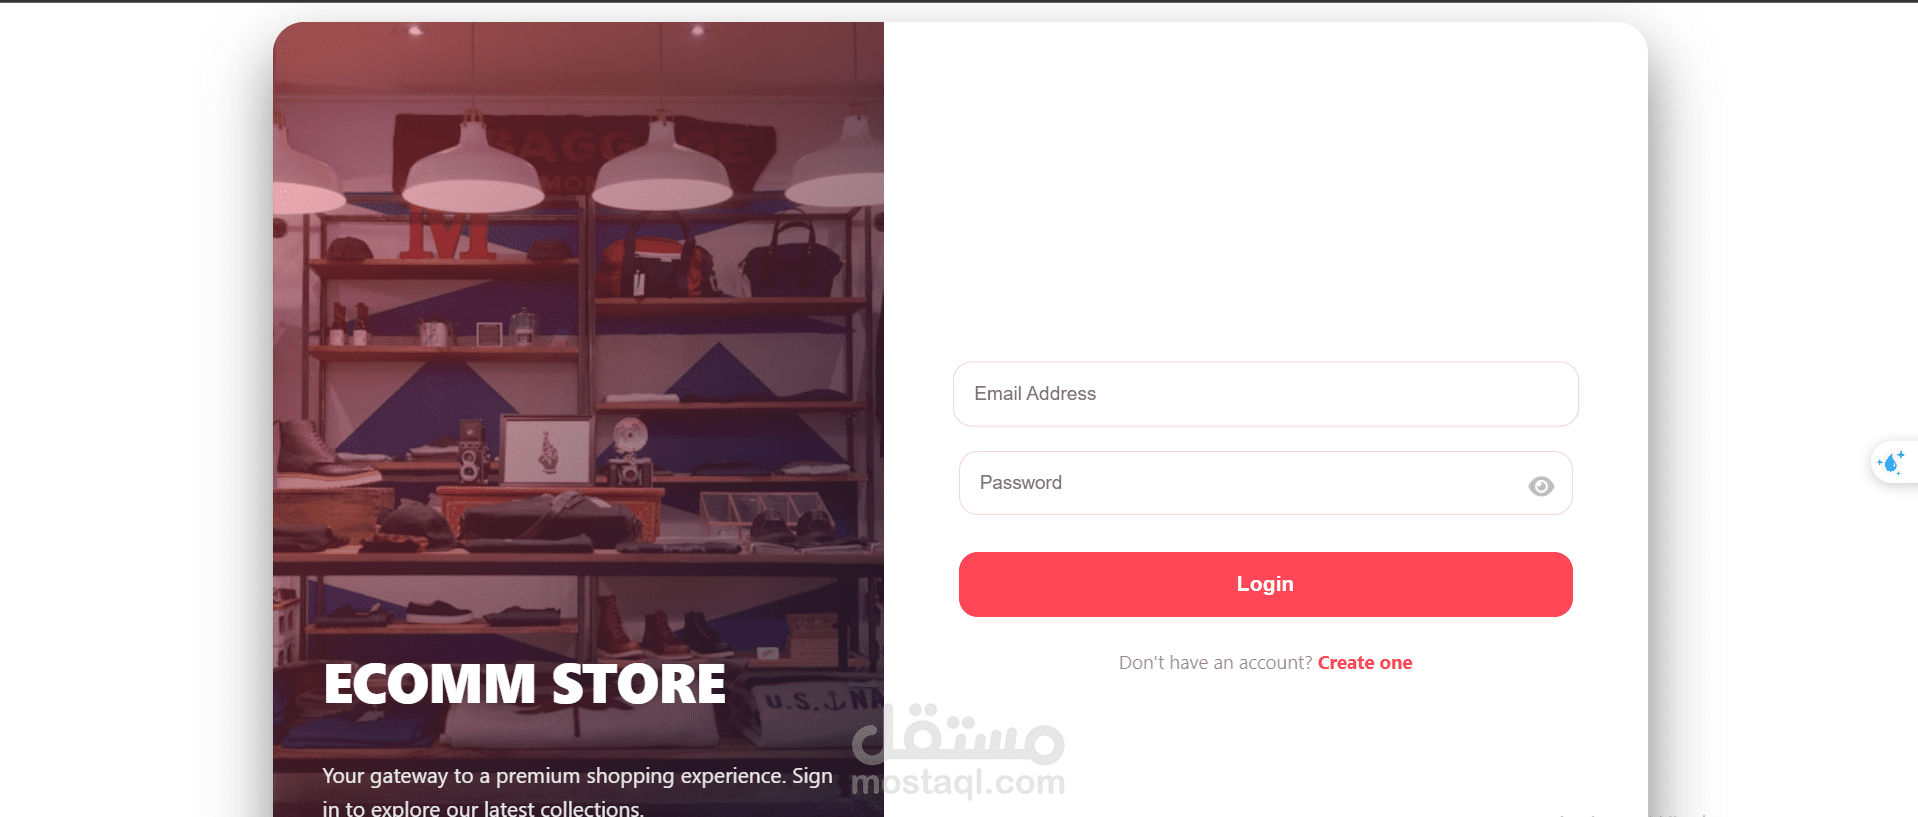This screenshot has height=817, width=1918.
Task: Click the premium shopping experience tagline text
Action: pos(577,791)
